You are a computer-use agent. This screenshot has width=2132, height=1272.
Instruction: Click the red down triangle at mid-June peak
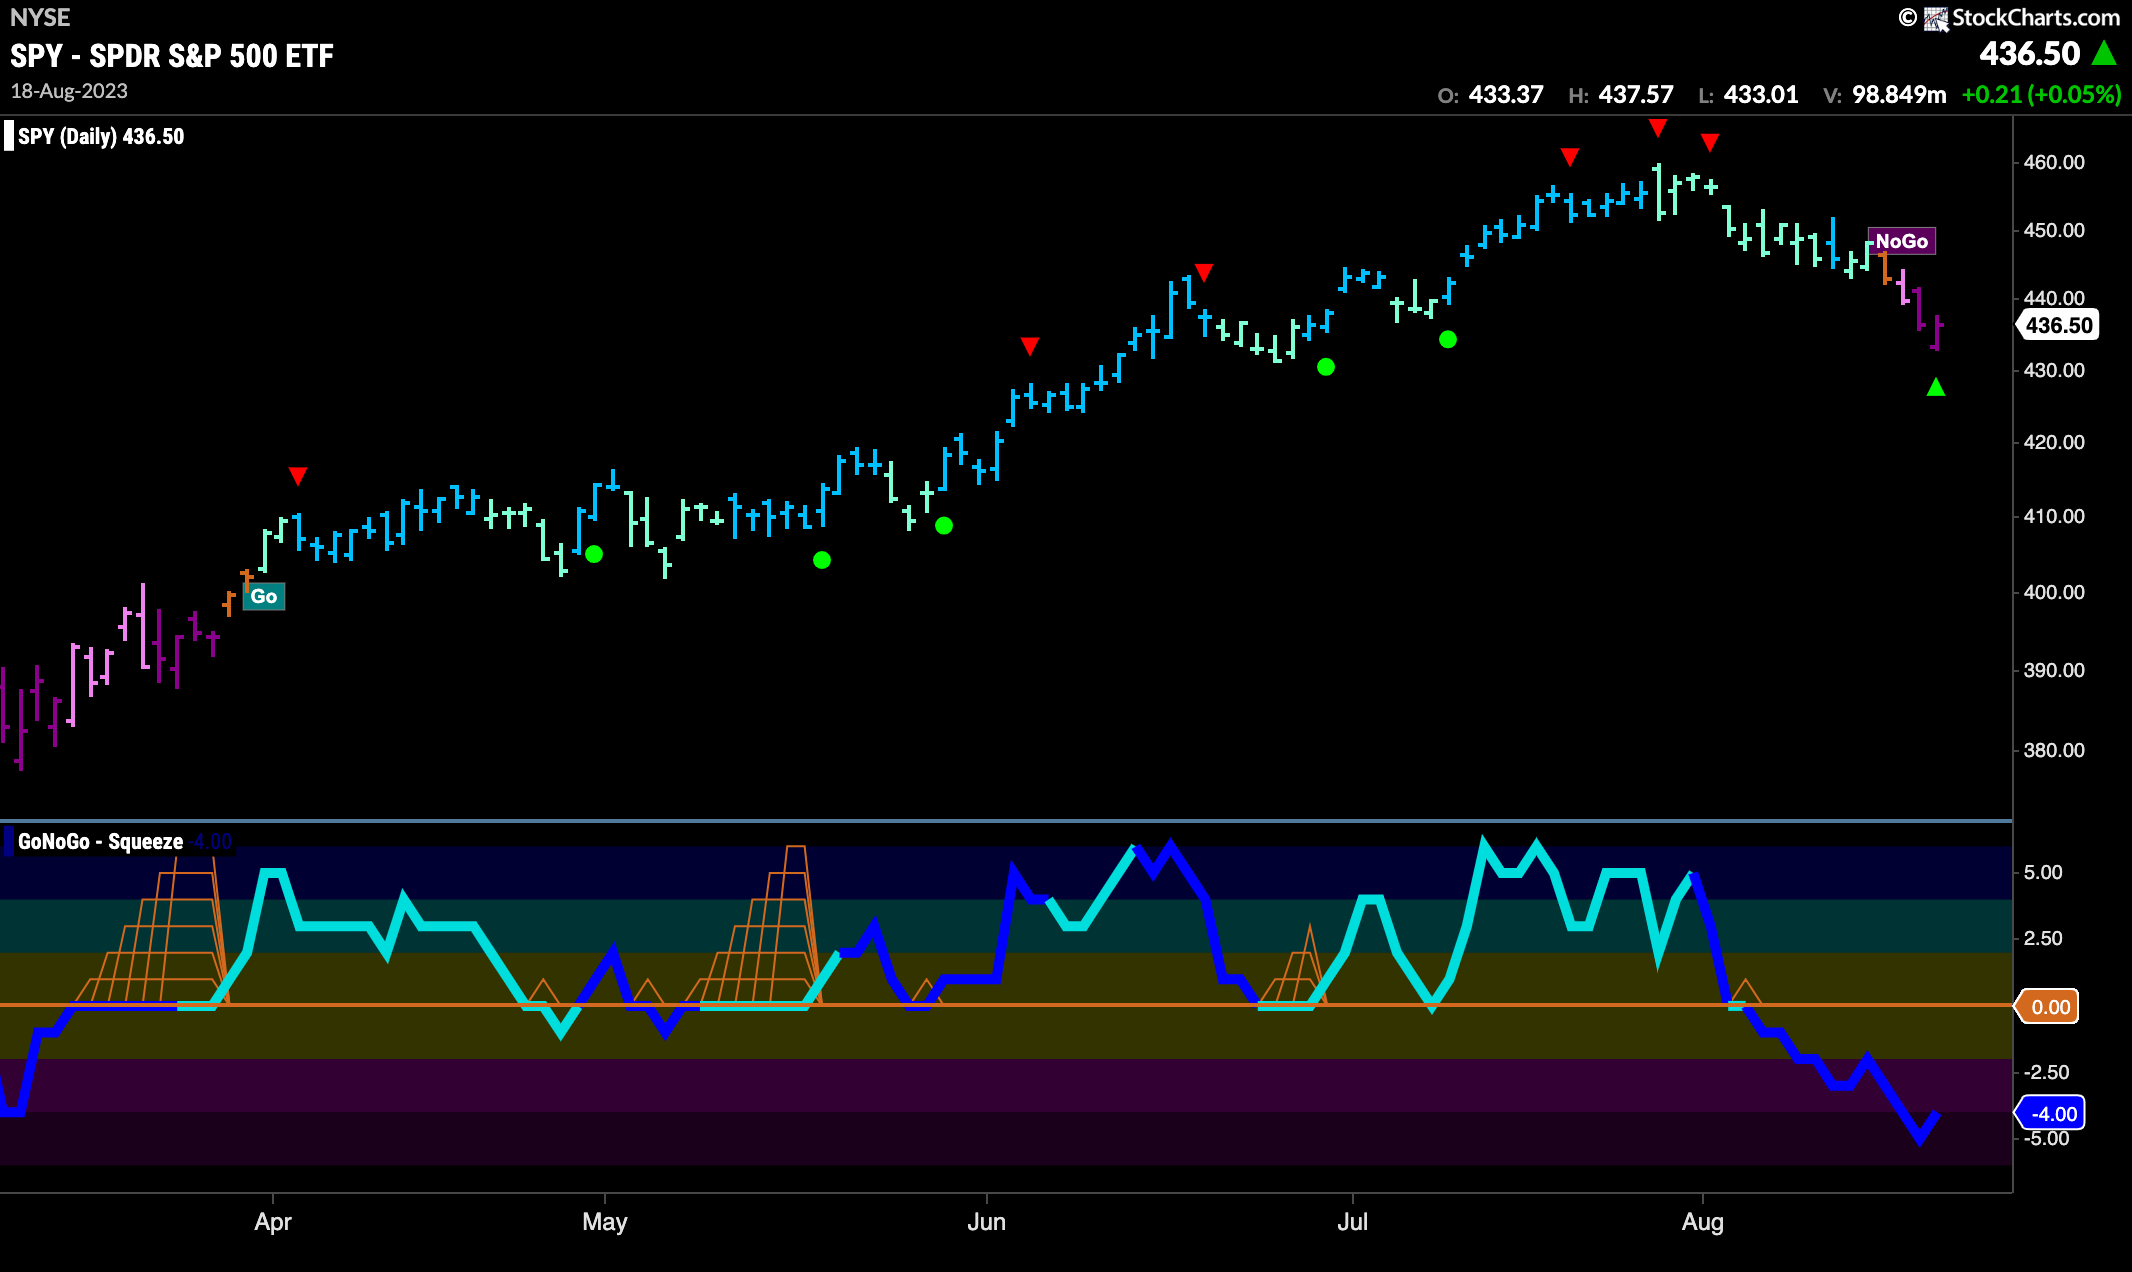[x=1204, y=272]
